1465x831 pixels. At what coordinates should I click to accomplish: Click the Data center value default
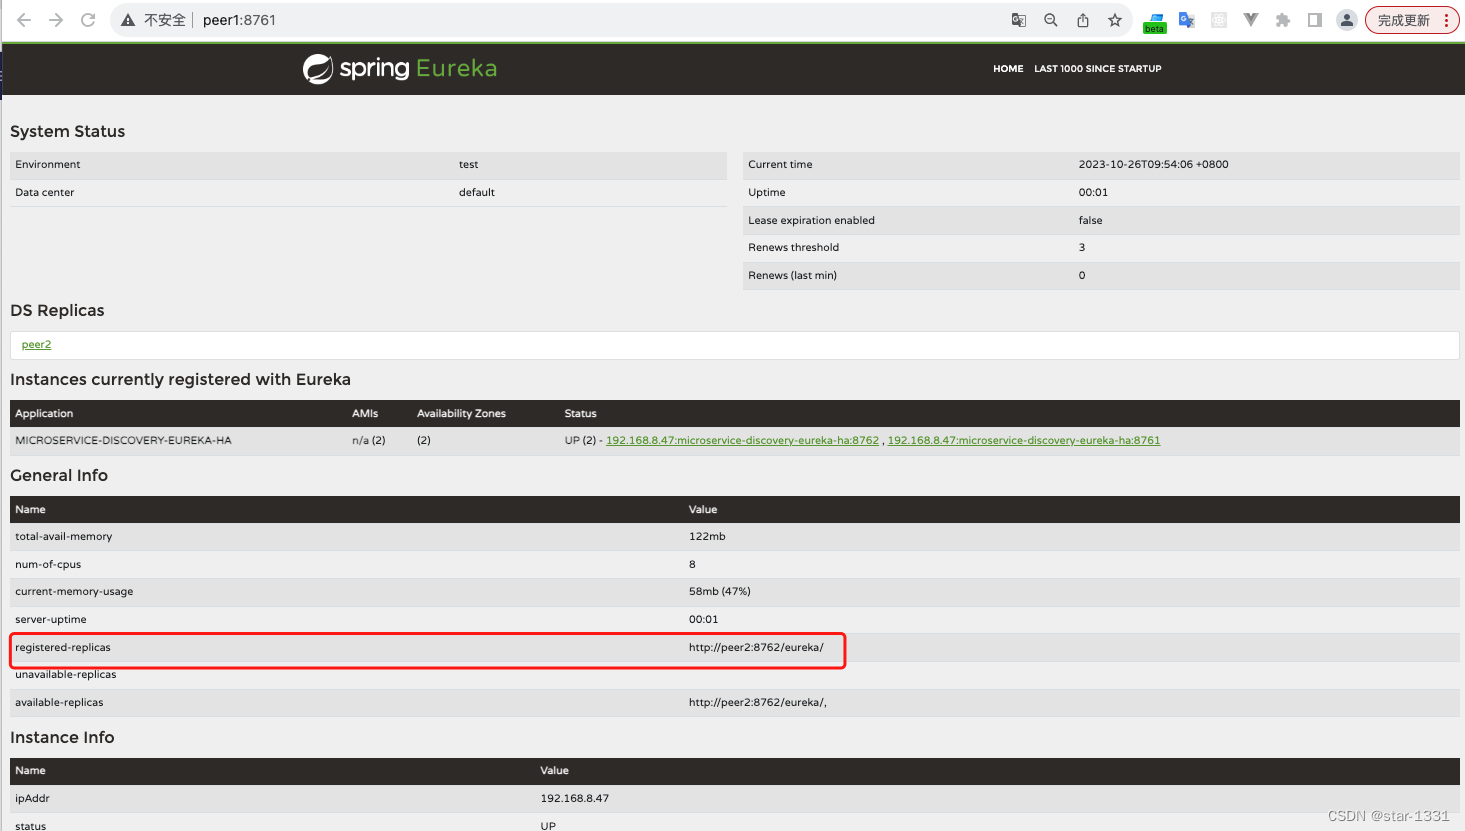[x=477, y=193]
